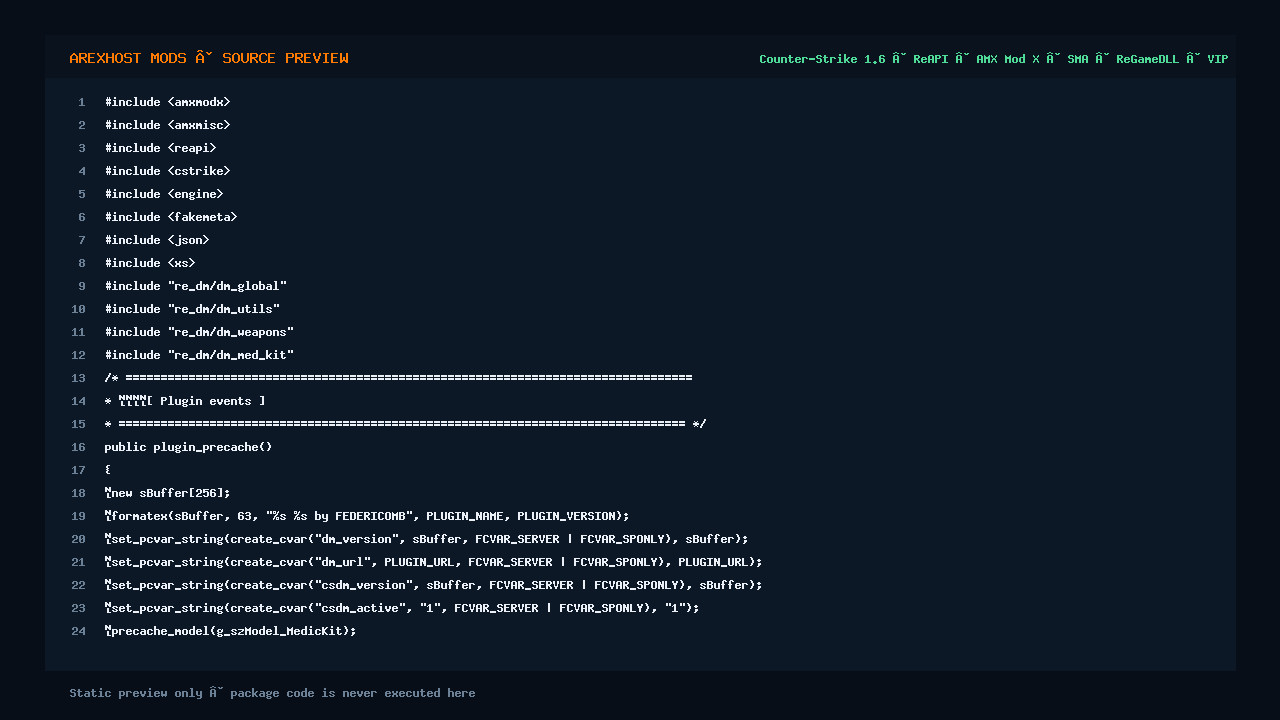The width and height of the screenshot is (1280, 720).
Task: Click the formatex(sBuffer, 63 ...) line
Action: point(367,516)
